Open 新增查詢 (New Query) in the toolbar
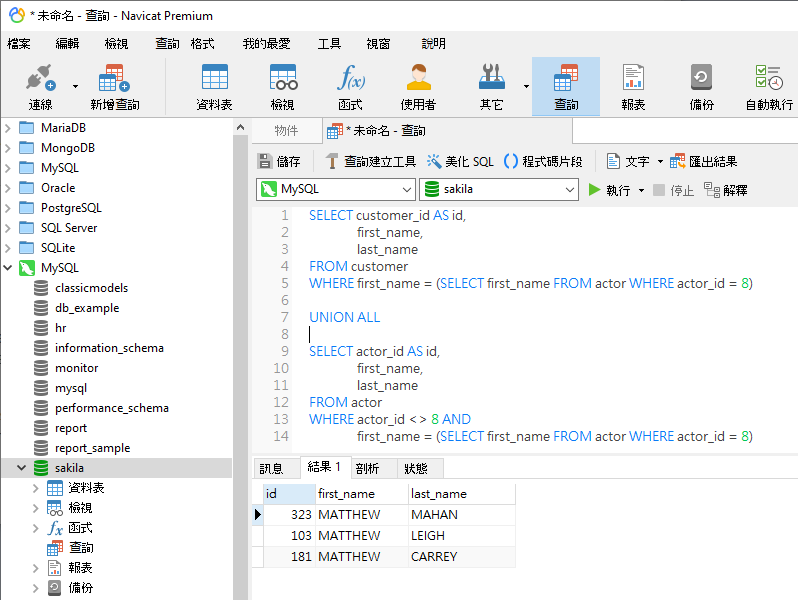This screenshot has height=600, width=798. tap(114, 86)
